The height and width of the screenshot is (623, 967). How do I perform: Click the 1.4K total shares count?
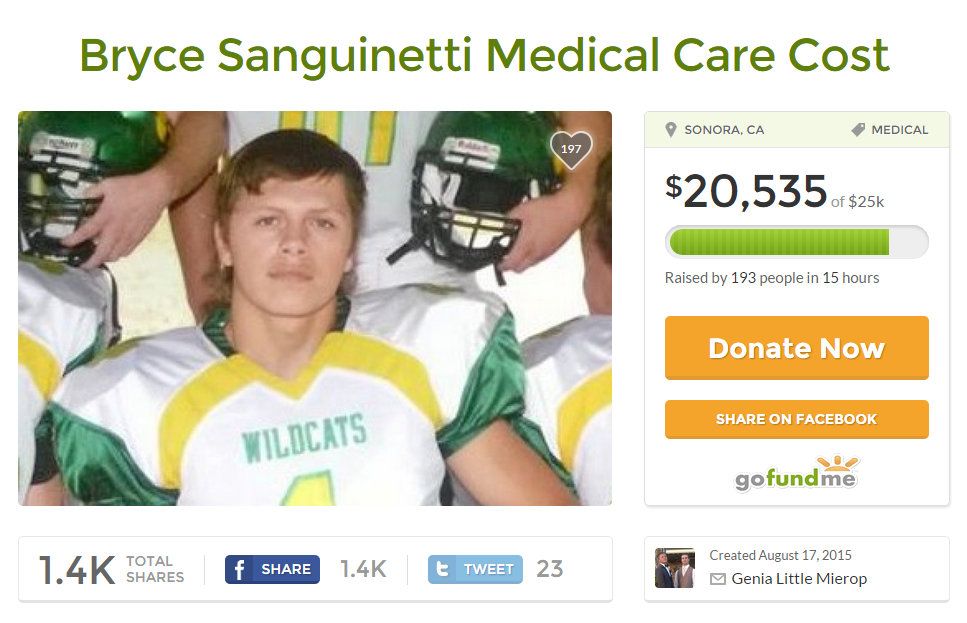[x=77, y=569]
